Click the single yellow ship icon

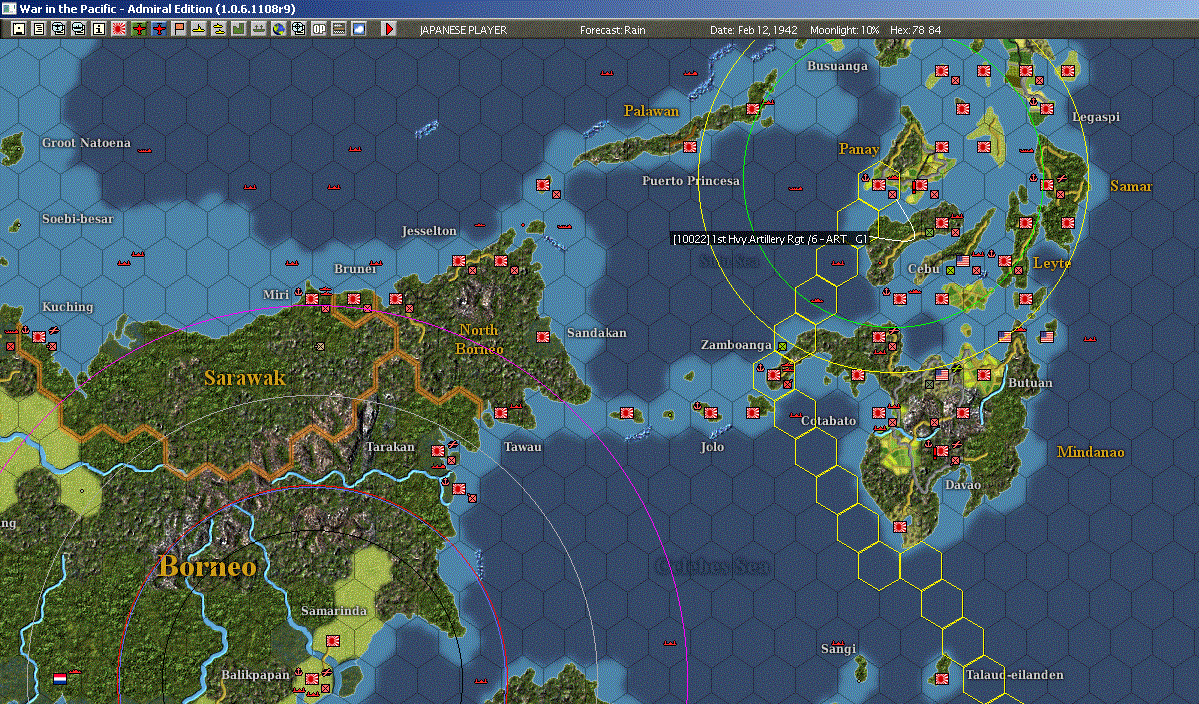199,29
